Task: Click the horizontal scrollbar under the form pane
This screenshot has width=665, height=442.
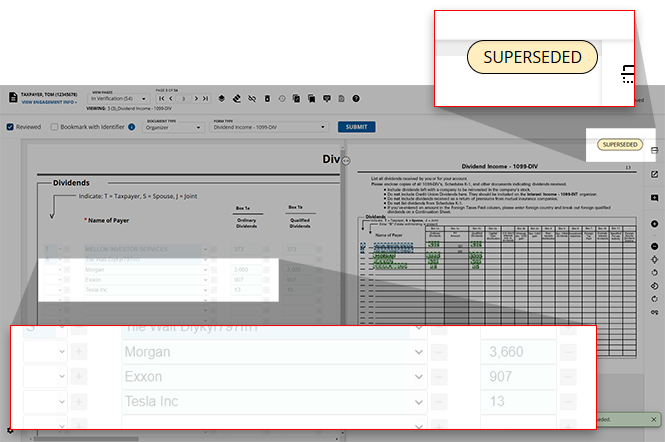Action: [x=86, y=439]
